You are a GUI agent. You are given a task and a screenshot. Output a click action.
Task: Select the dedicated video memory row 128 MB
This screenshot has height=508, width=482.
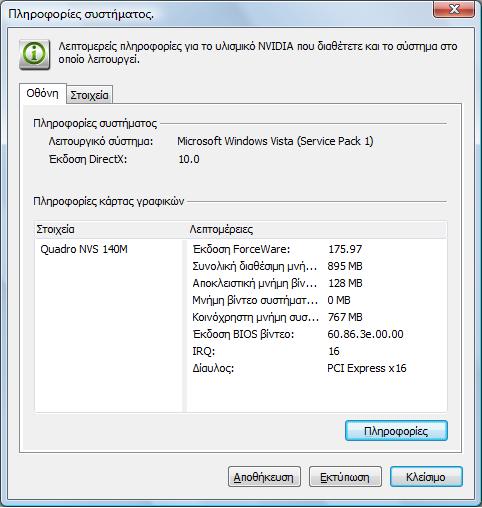click(x=316, y=283)
